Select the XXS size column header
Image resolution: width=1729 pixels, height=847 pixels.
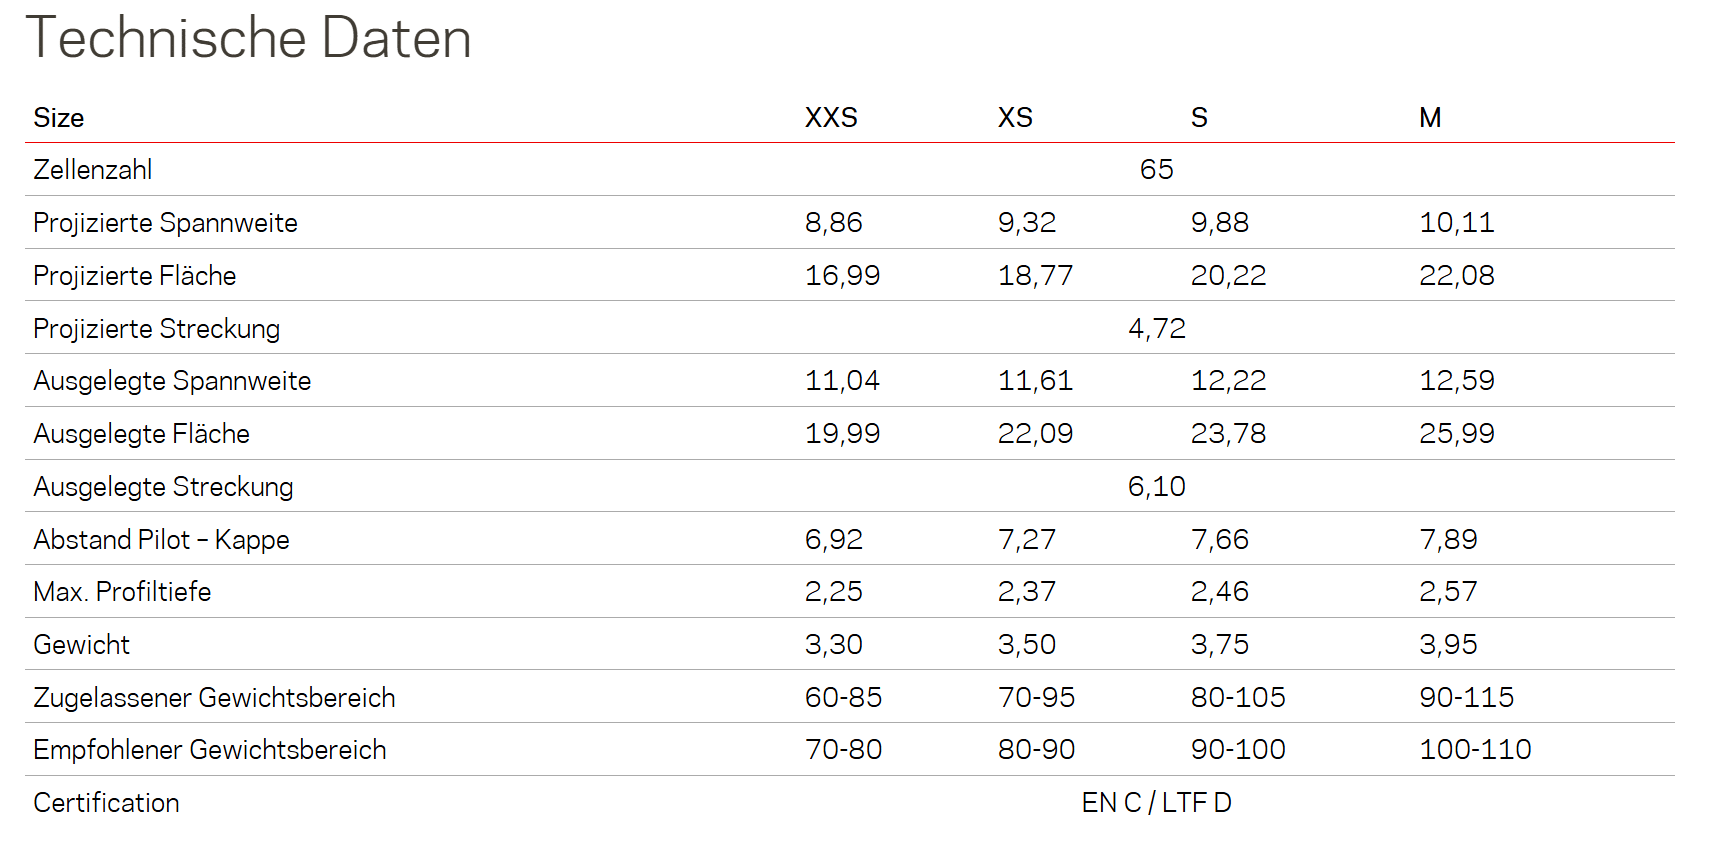click(x=831, y=118)
